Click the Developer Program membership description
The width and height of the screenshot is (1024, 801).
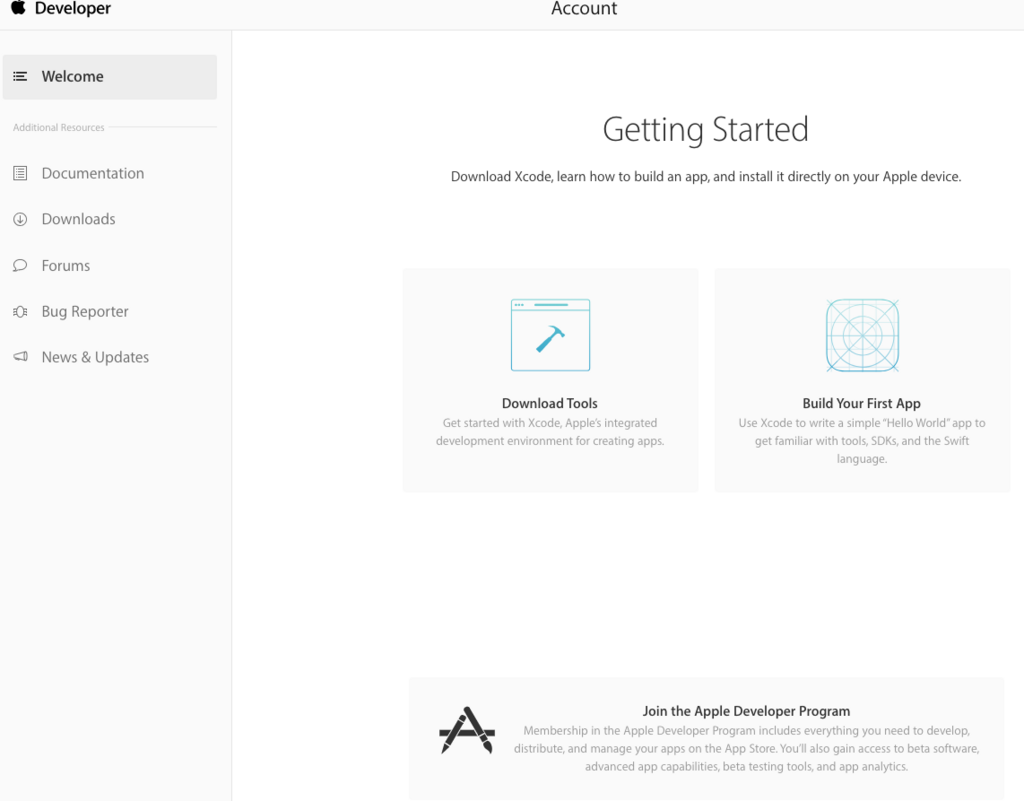(x=746, y=749)
